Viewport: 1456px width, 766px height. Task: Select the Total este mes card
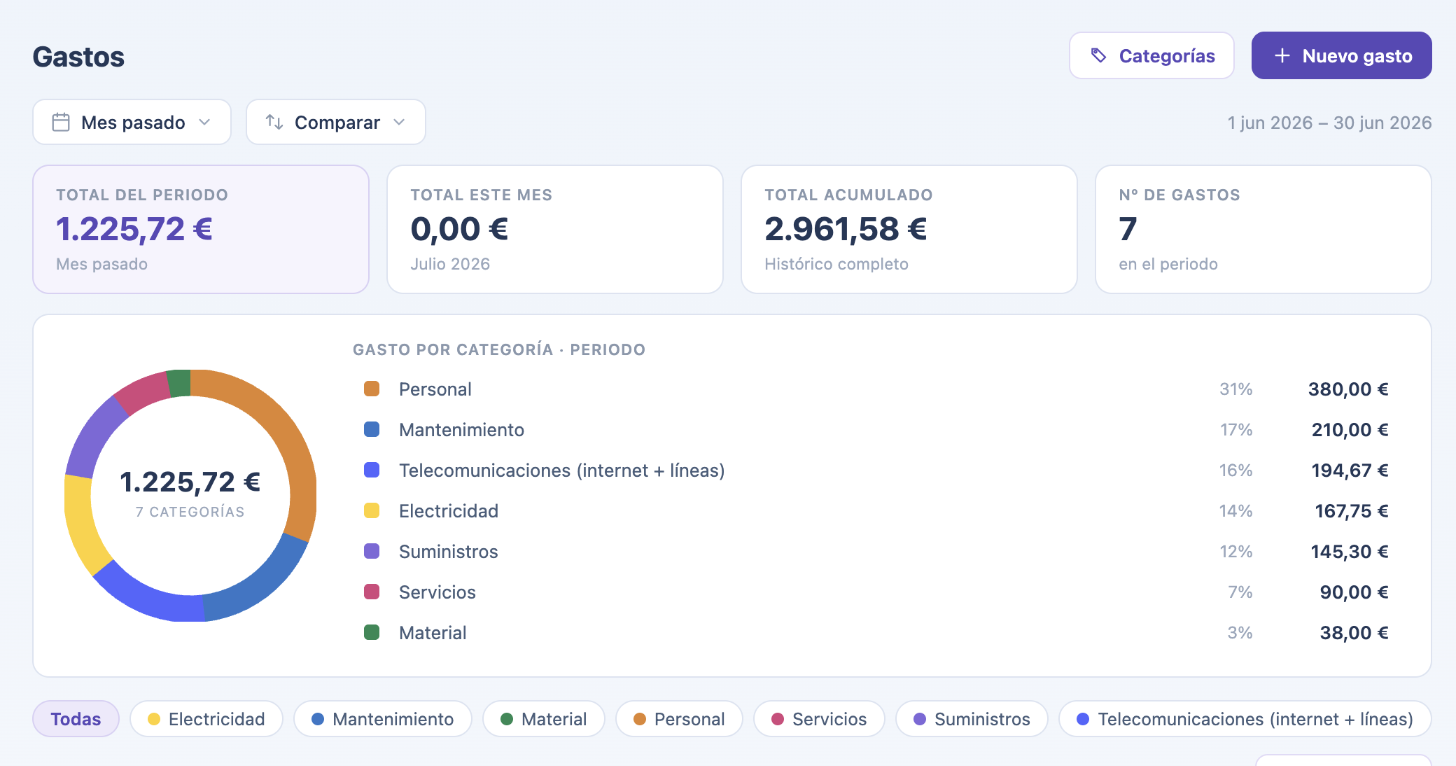click(555, 229)
